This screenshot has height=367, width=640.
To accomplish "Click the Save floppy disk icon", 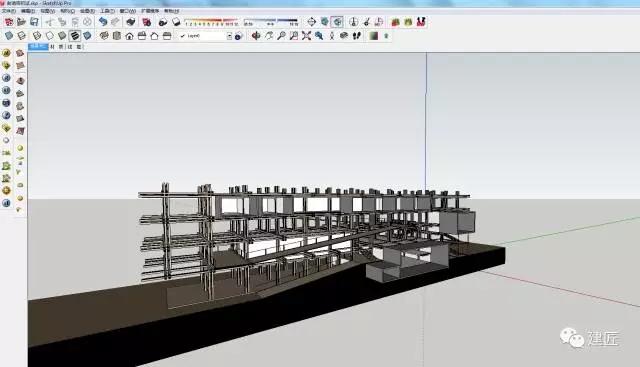I will click(x=34, y=22).
